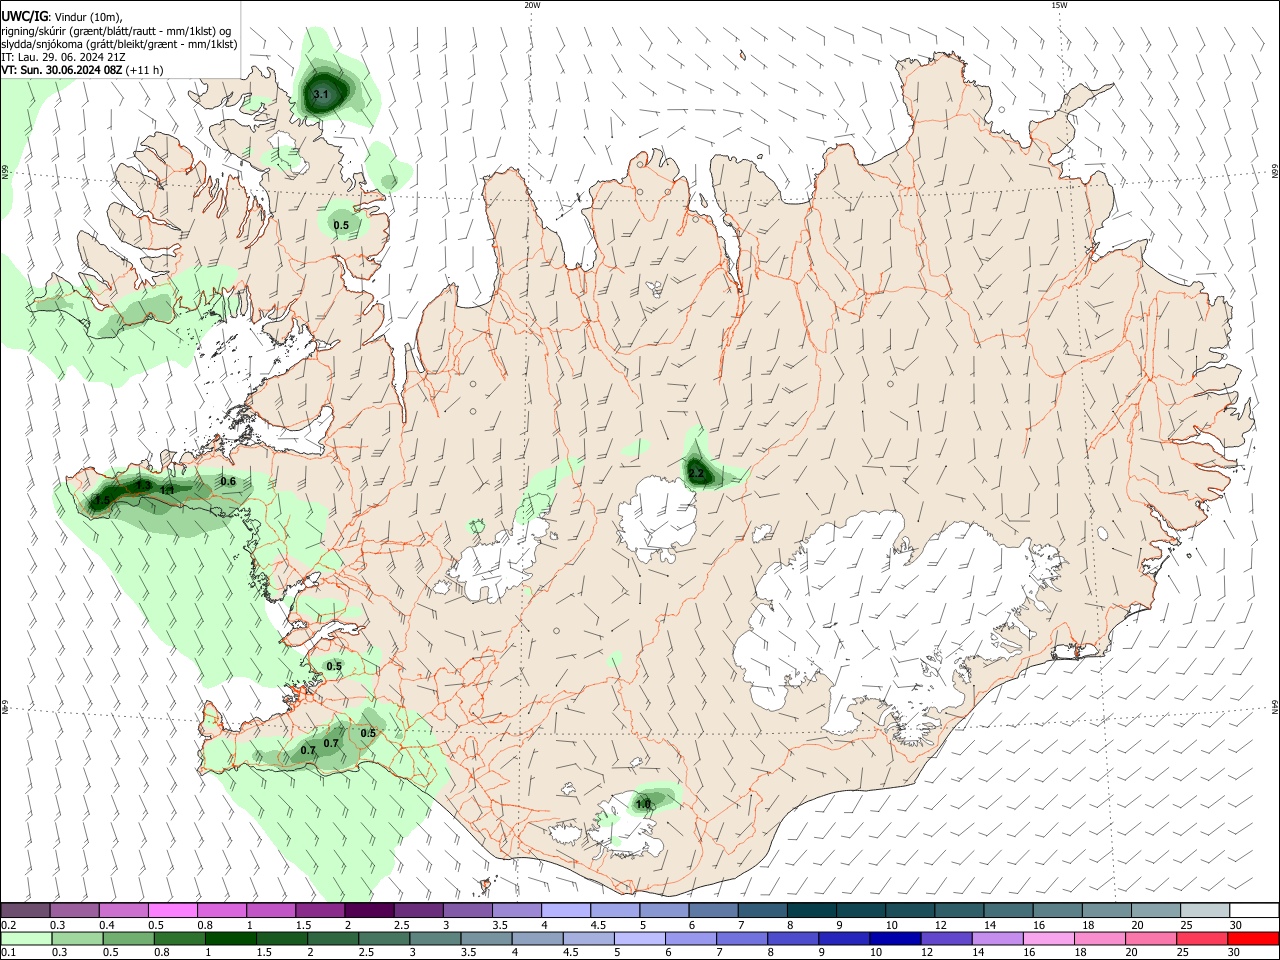Click the grey-green 3 swatch, lower legend
This screenshot has width=1280, height=960.
[436, 939]
